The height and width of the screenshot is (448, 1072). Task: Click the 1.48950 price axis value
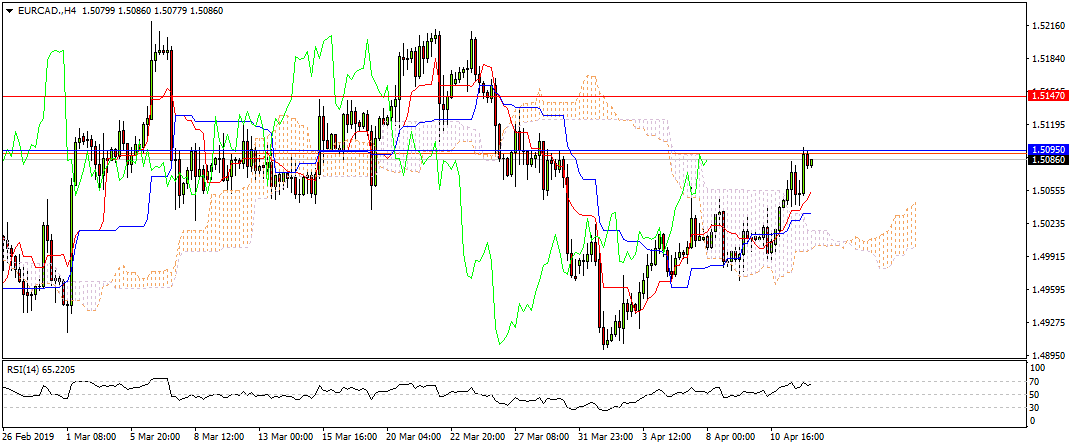pos(1051,356)
